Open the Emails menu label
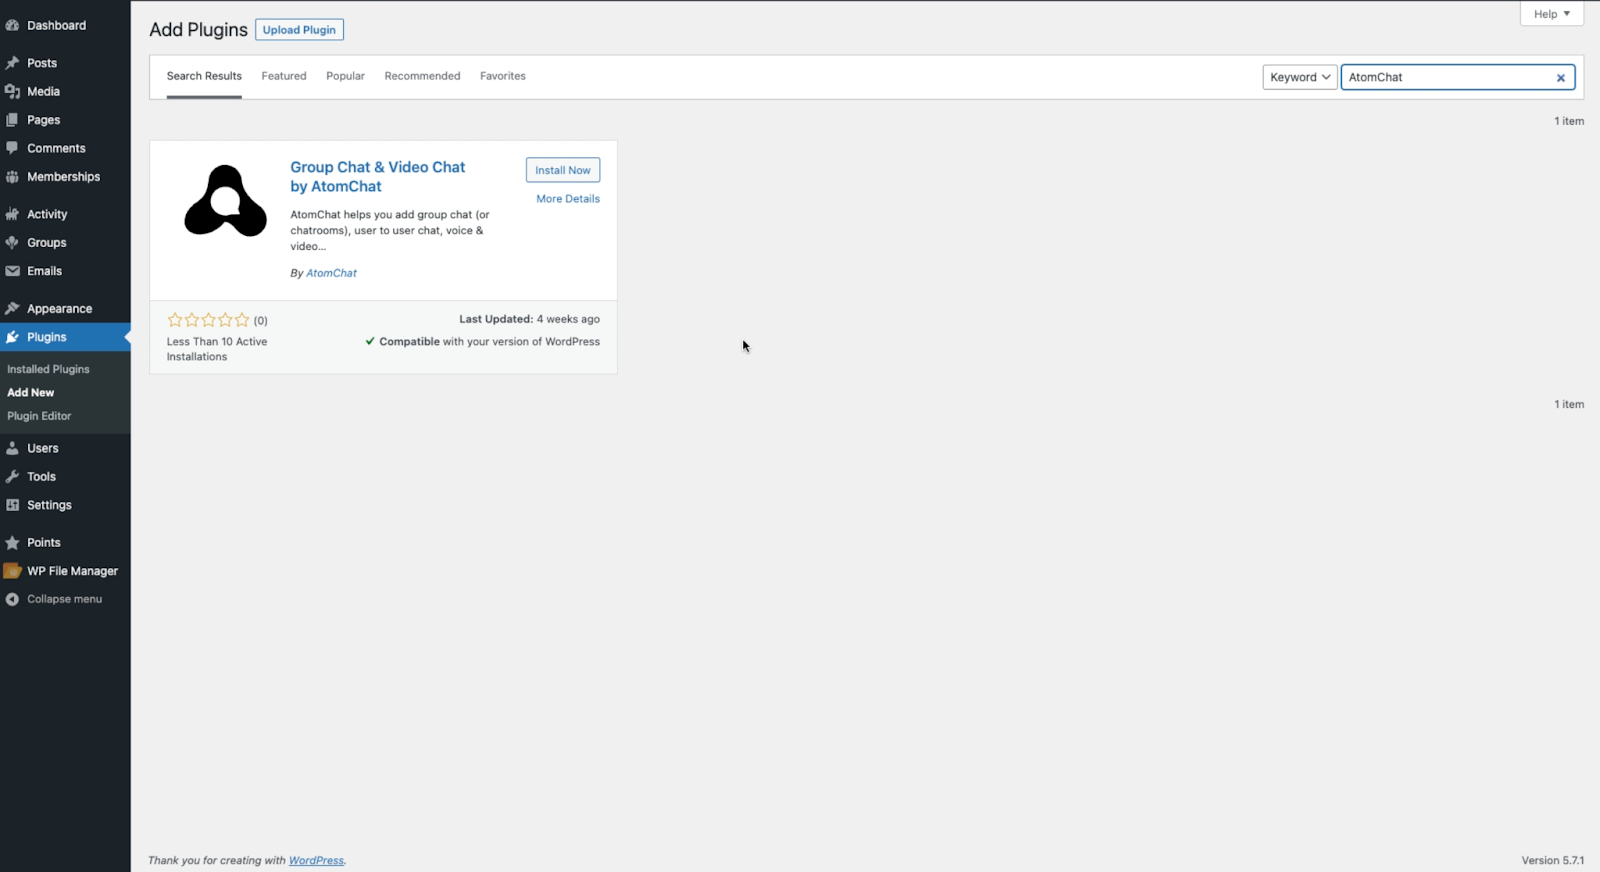Viewport: 1600px width, 872px height. point(44,271)
